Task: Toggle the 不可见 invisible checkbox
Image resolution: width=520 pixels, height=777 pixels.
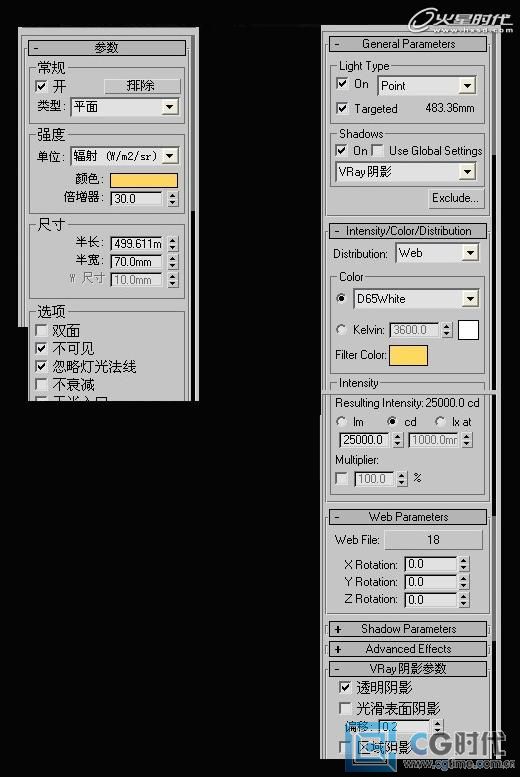Action: point(42,348)
